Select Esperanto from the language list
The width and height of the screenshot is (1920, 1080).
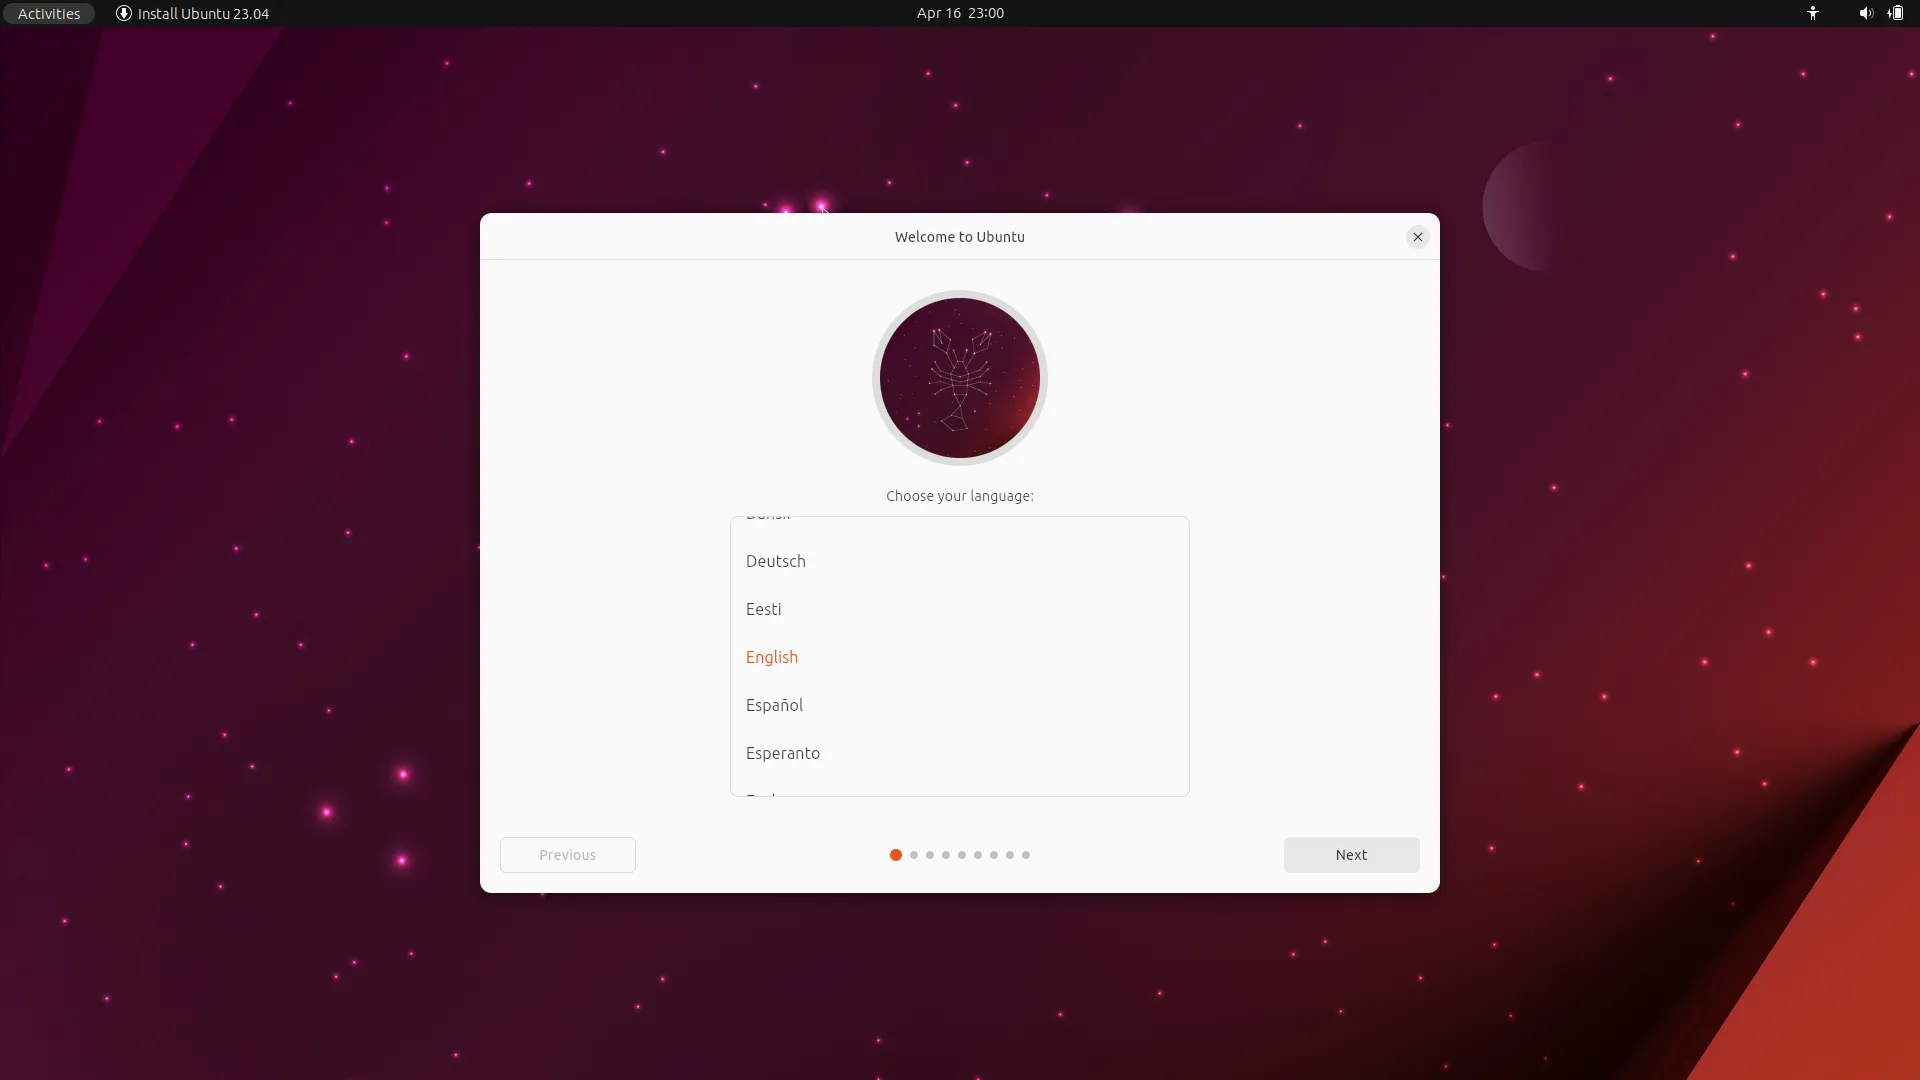(782, 753)
